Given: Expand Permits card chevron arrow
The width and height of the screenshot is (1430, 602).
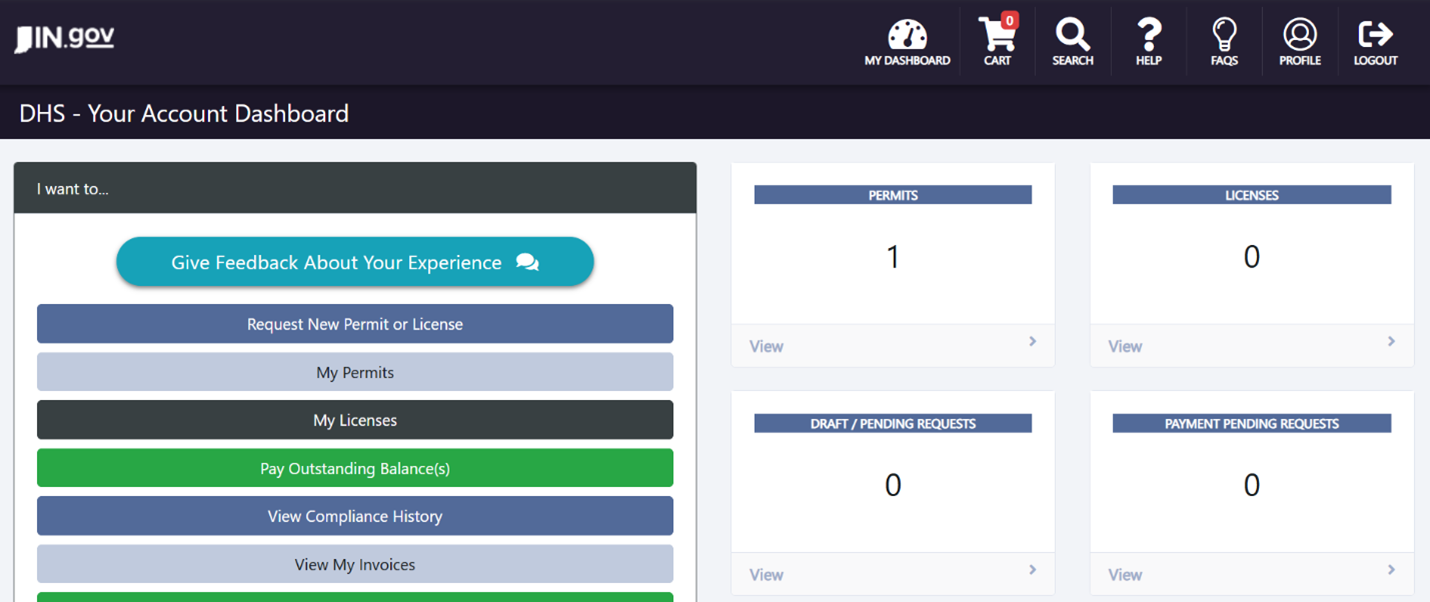Looking at the screenshot, I should [1033, 341].
